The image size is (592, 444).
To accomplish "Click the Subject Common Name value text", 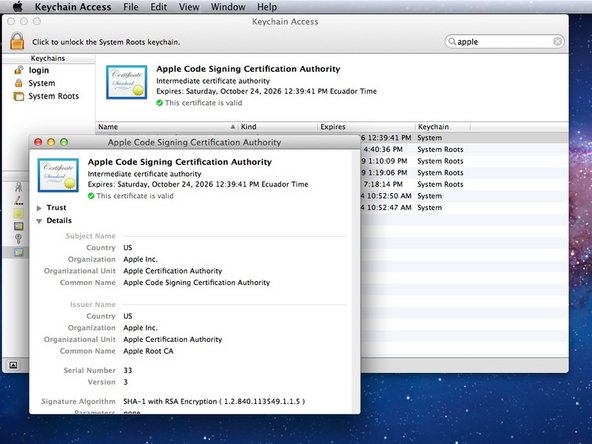I will click(x=197, y=283).
